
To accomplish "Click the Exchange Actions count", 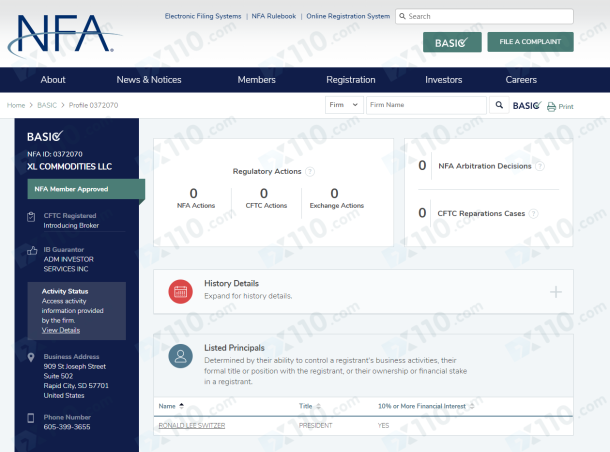I will click(334, 193).
